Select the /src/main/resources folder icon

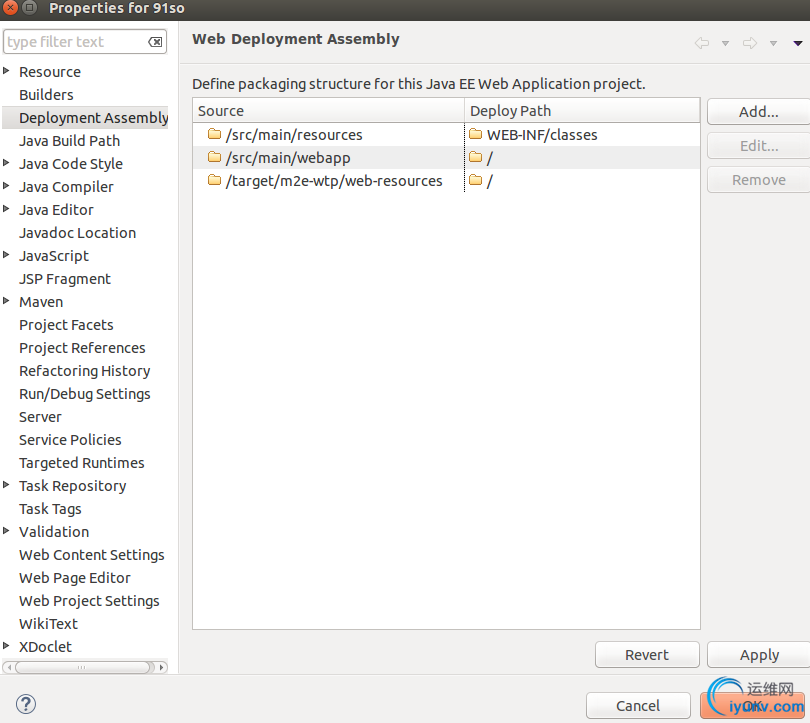(x=214, y=134)
